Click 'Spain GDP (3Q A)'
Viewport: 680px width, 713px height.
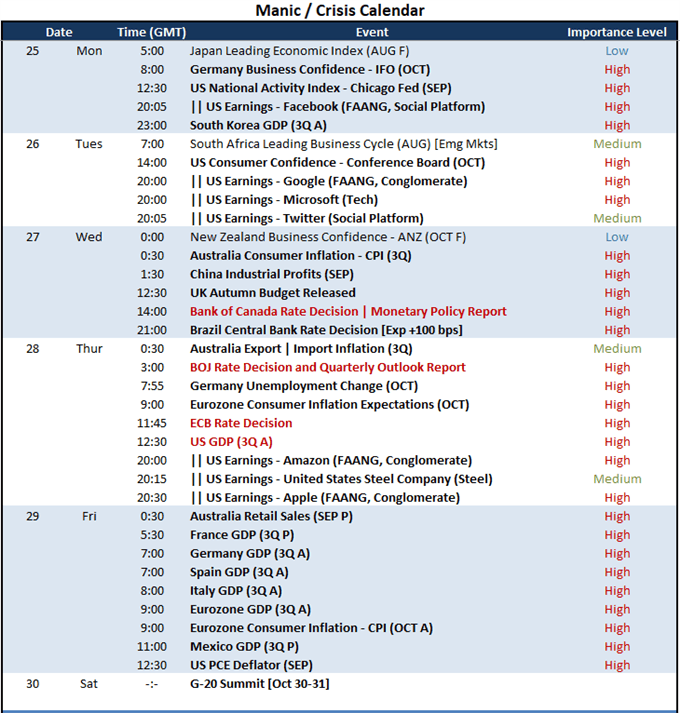[x=239, y=573]
